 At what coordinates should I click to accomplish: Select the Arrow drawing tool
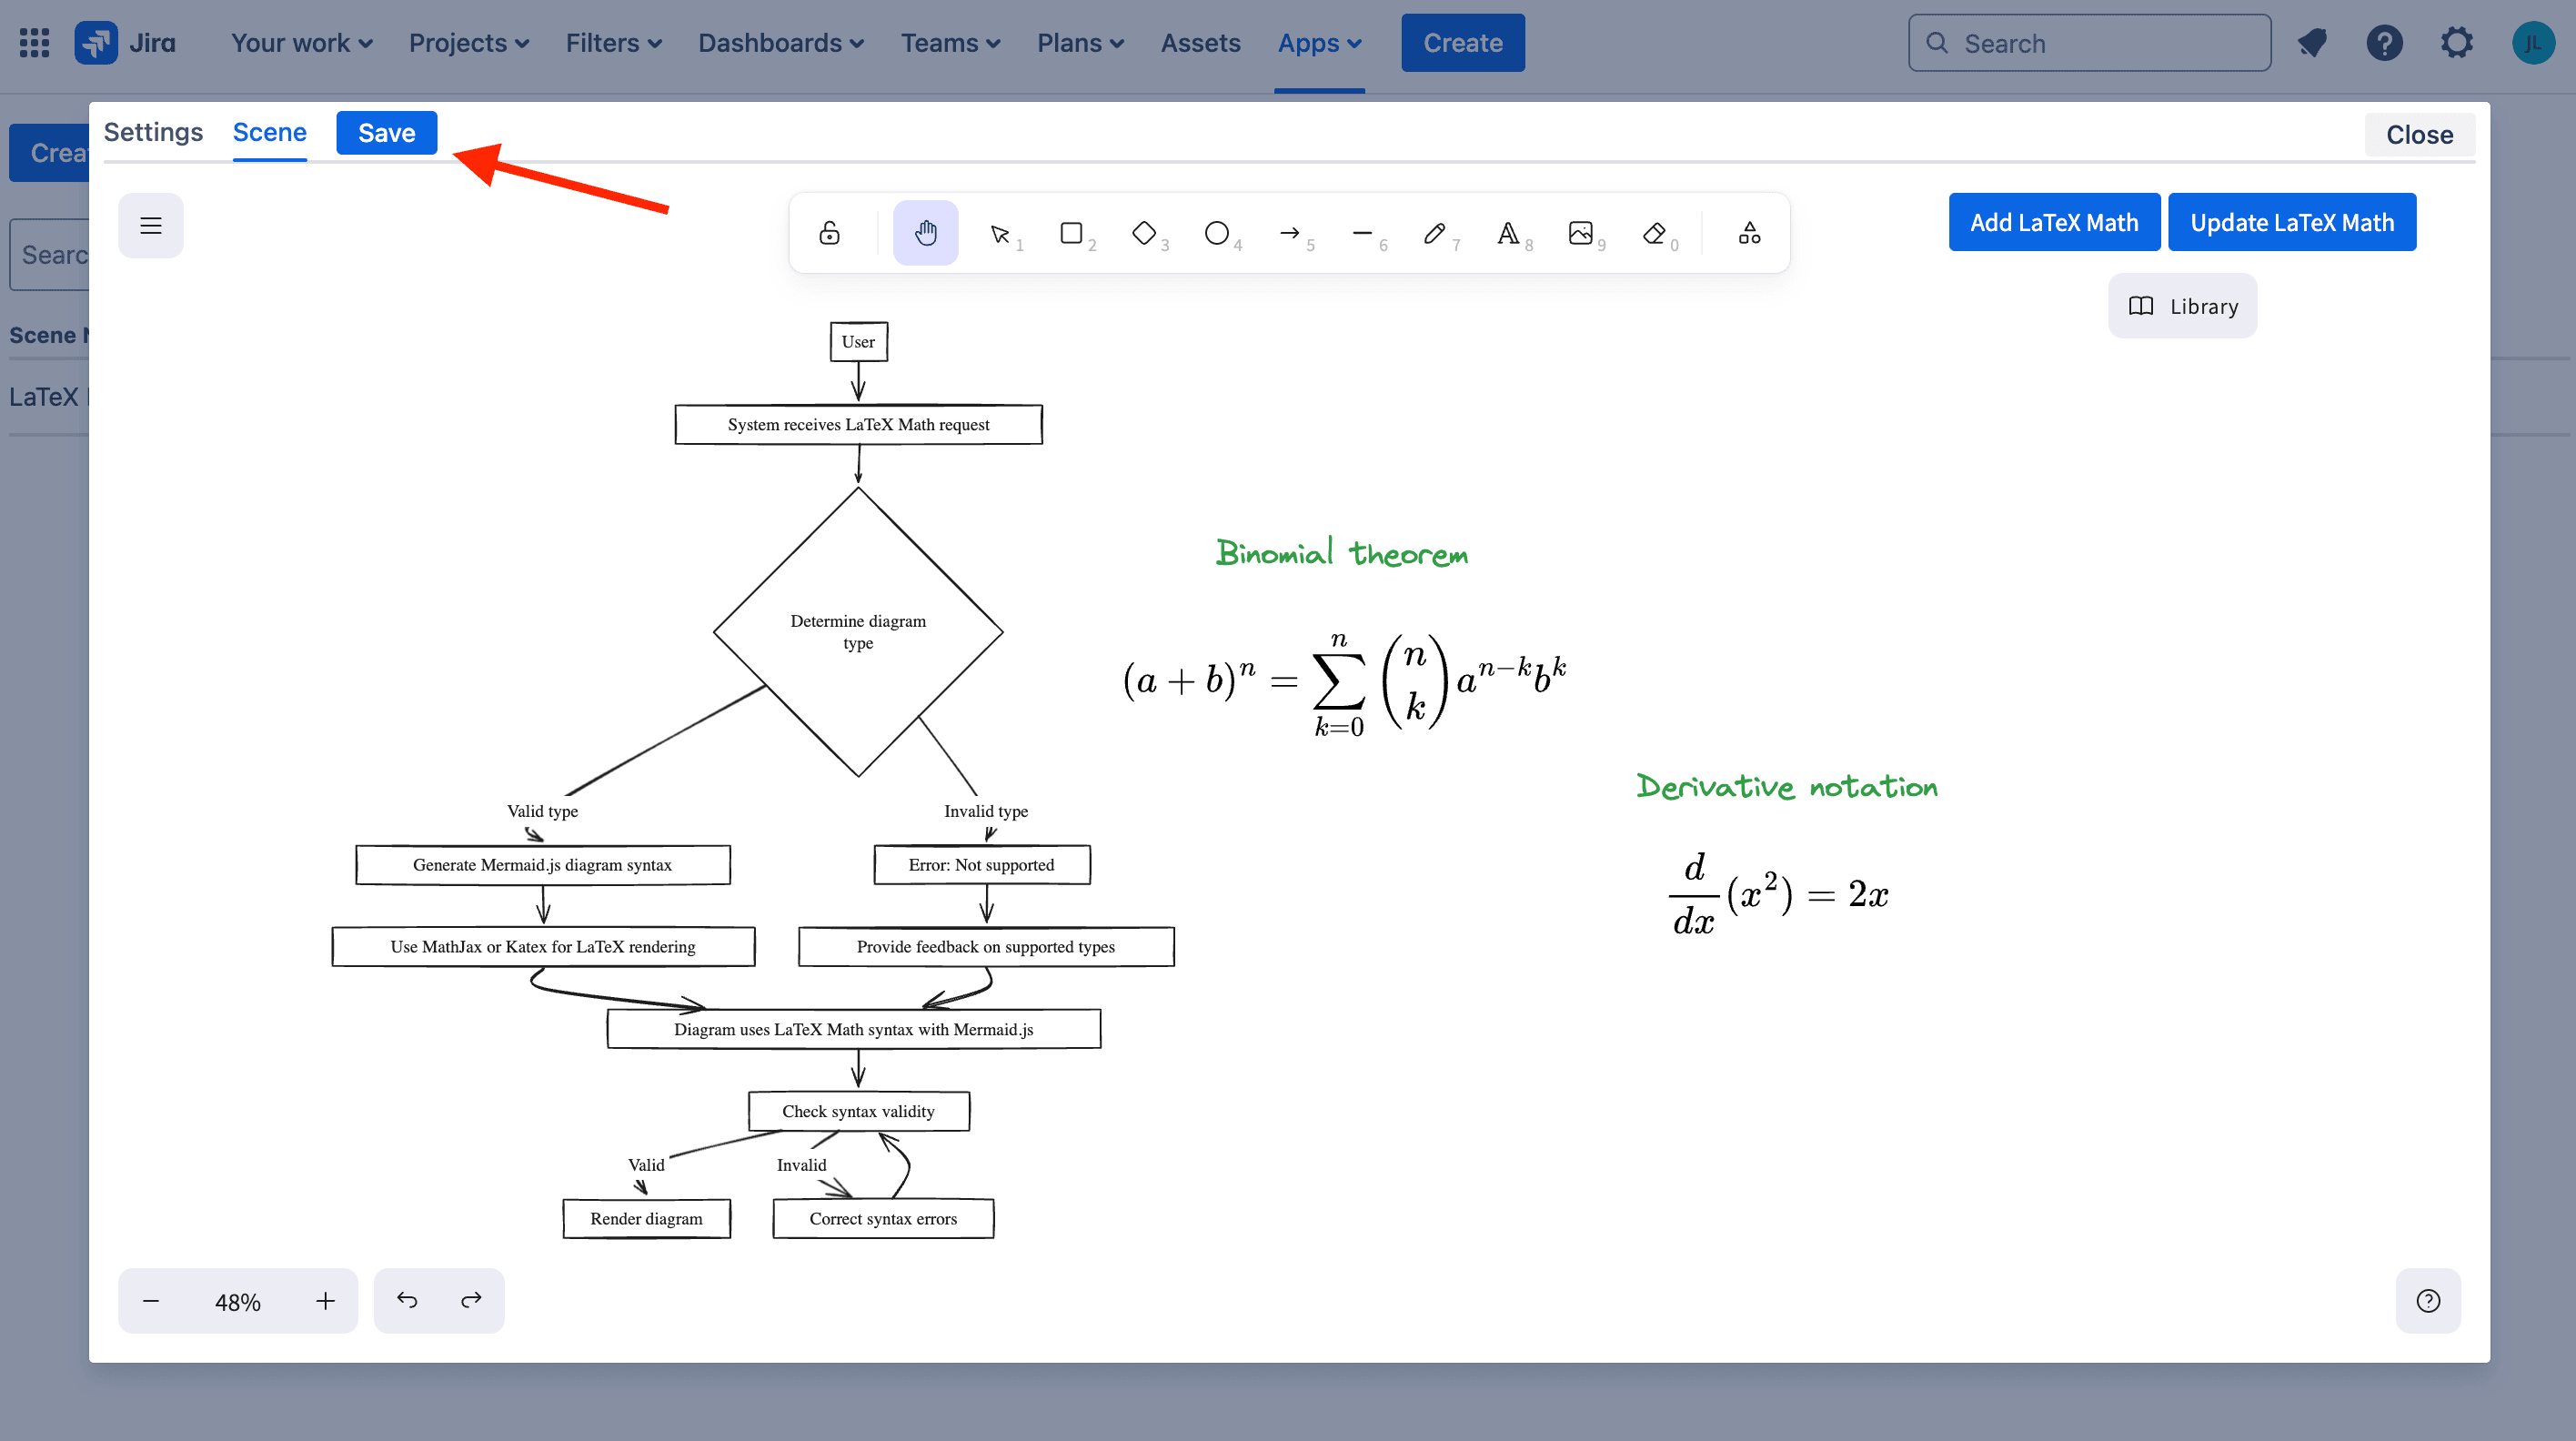tap(1290, 233)
